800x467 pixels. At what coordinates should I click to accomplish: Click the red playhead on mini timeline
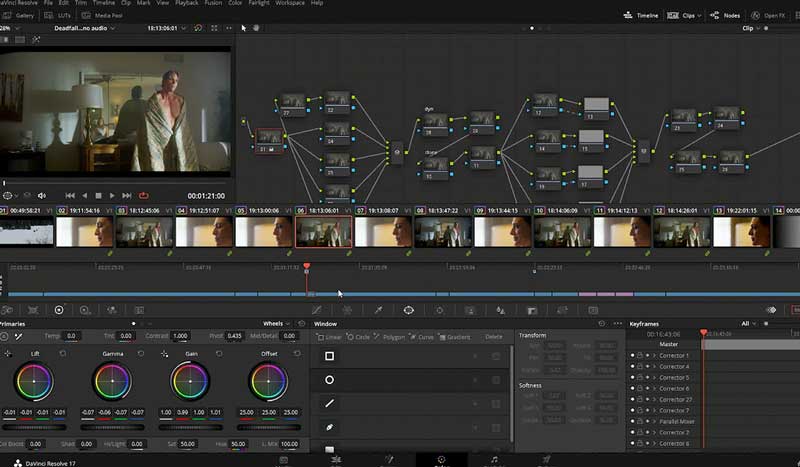click(x=307, y=266)
